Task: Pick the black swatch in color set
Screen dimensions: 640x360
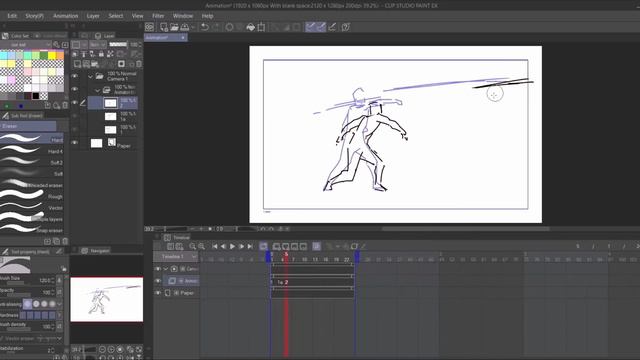Action: pyautogui.click(x=36, y=96)
